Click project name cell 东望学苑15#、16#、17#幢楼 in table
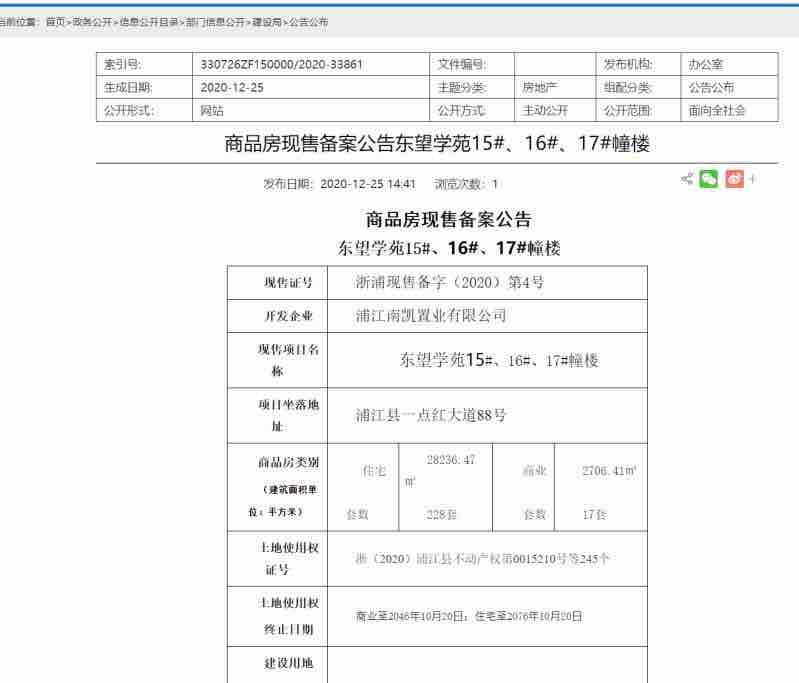Viewport: 799px width, 683px height. 499,360
